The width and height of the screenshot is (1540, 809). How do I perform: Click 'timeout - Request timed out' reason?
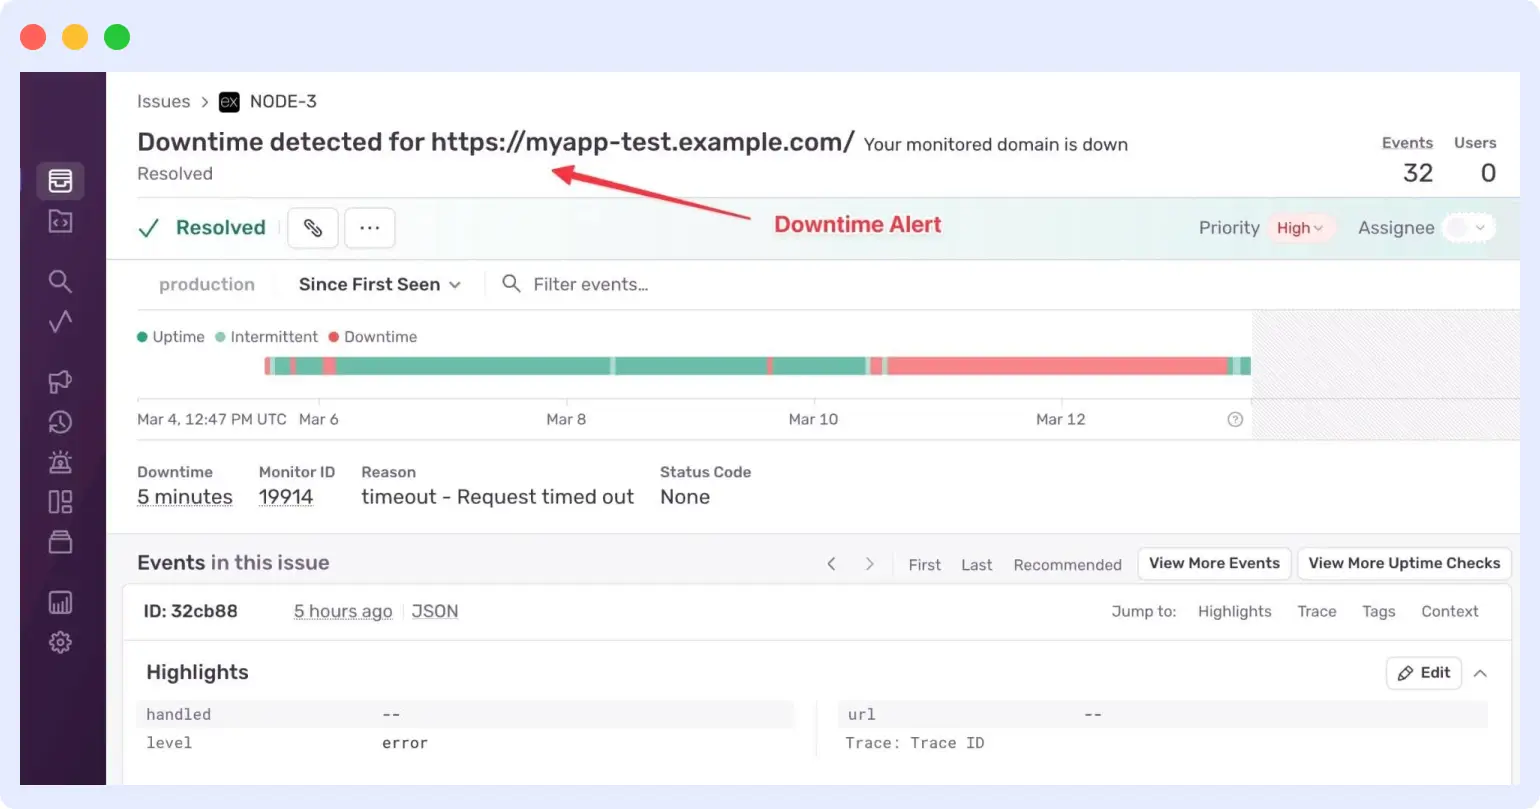point(497,497)
